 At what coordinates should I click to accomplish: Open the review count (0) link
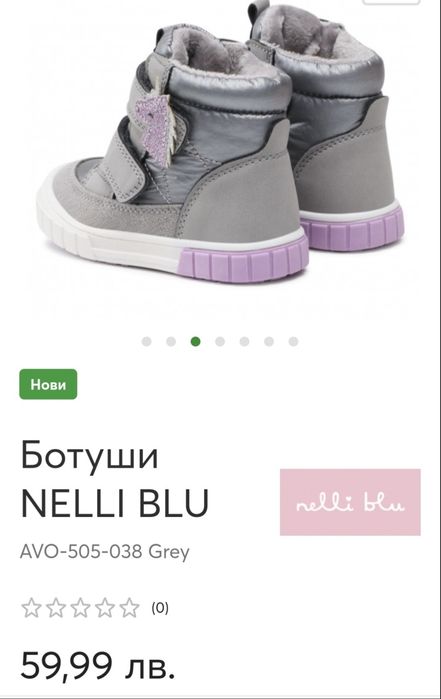160,608
